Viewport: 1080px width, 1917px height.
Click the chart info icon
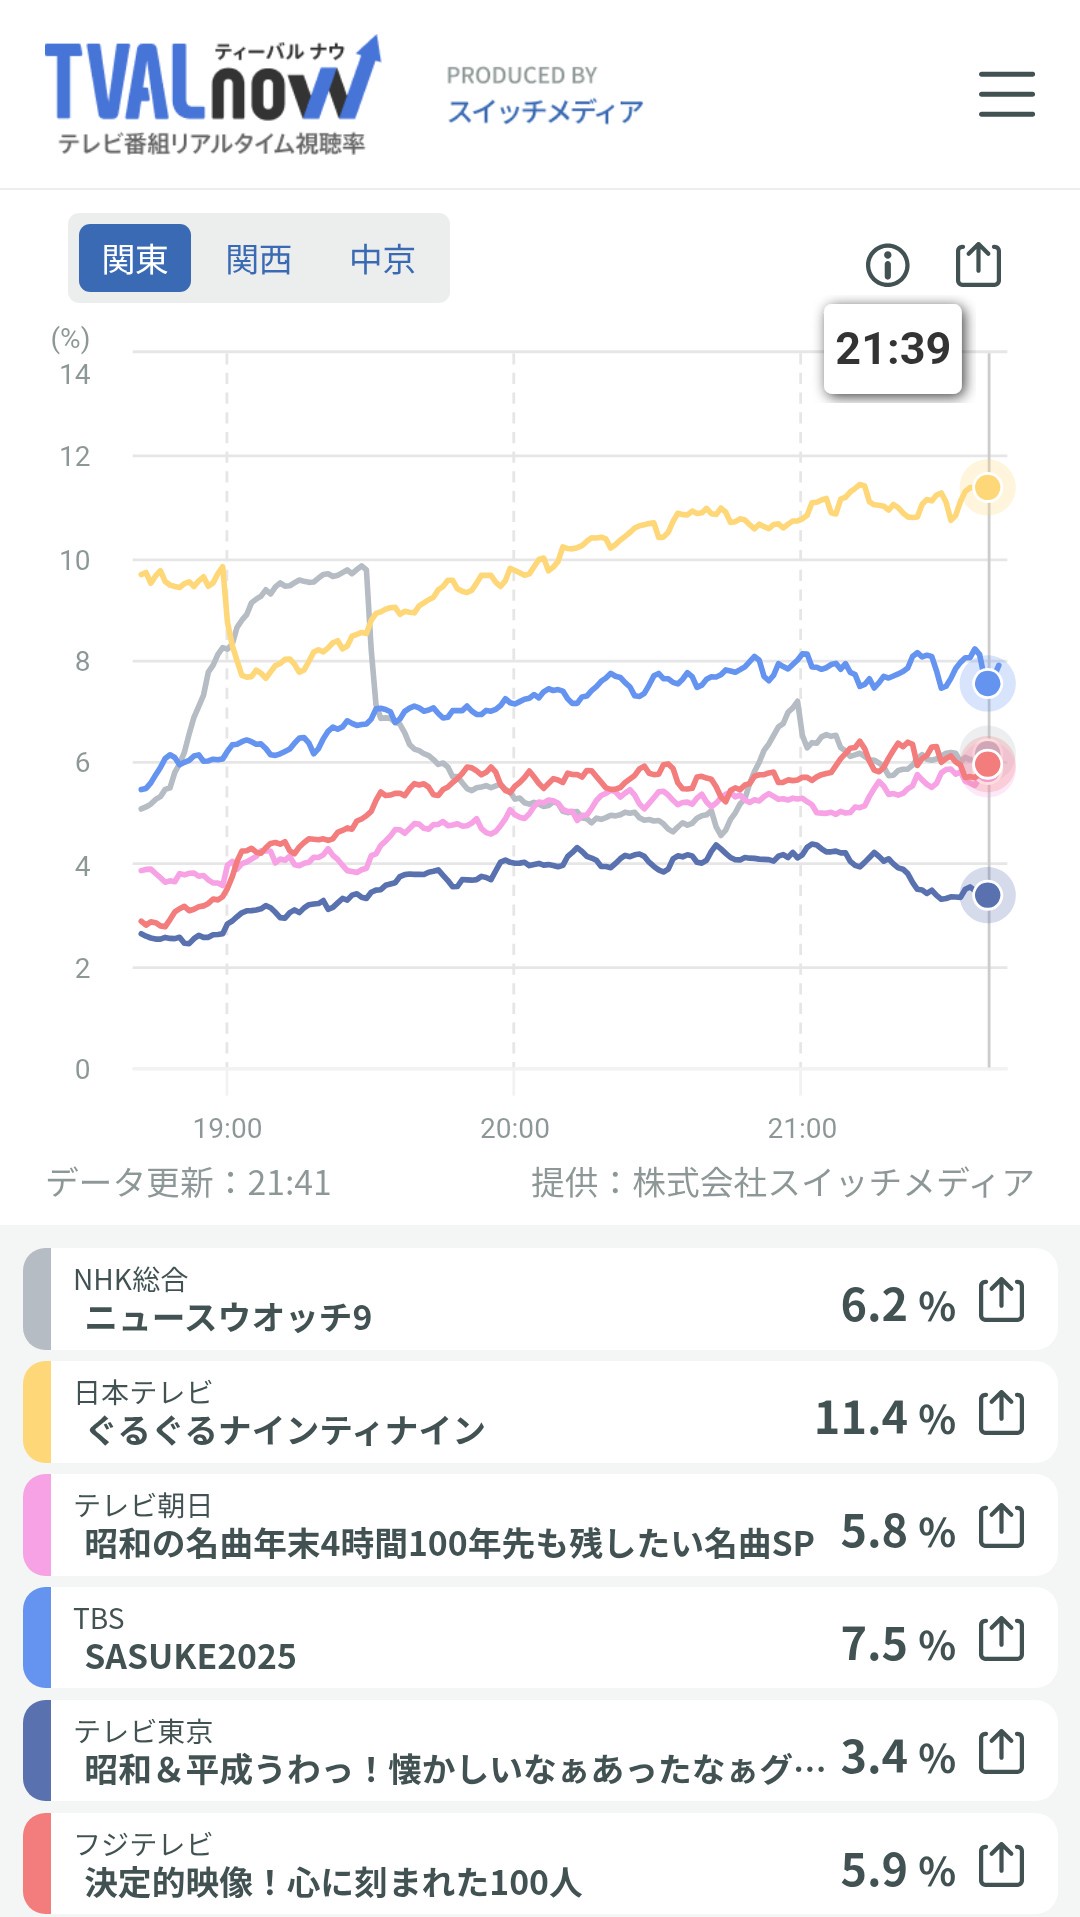[887, 265]
